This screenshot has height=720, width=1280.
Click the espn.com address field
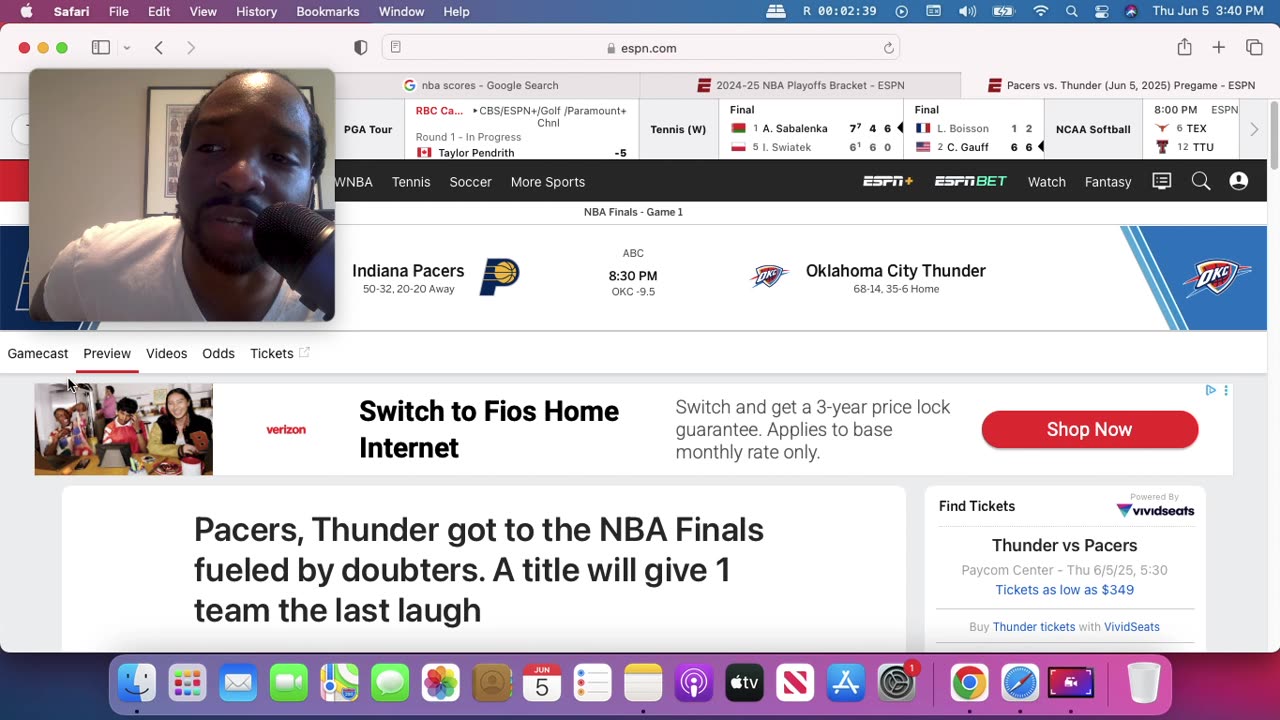pos(641,48)
